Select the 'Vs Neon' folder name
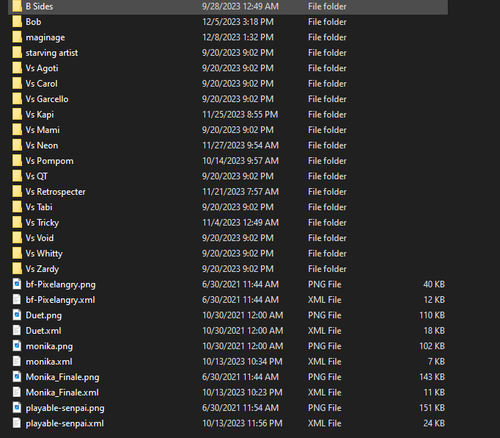The width and height of the screenshot is (500, 438). click(x=42, y=145)
